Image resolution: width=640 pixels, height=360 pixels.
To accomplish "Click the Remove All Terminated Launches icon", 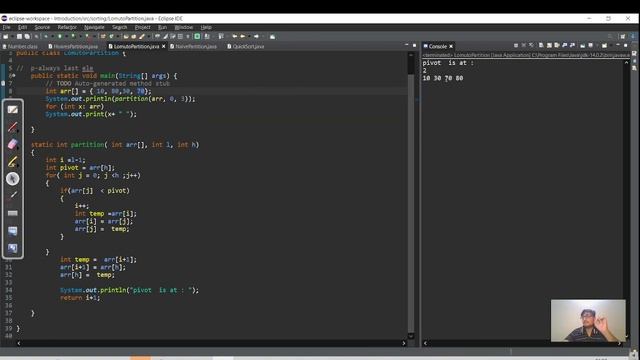I will click(531, 45).
